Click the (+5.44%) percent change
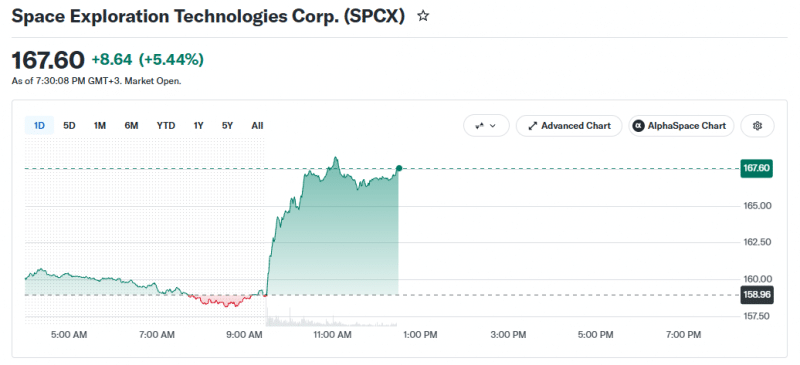800x365 pixels. [x=171, y=60]
